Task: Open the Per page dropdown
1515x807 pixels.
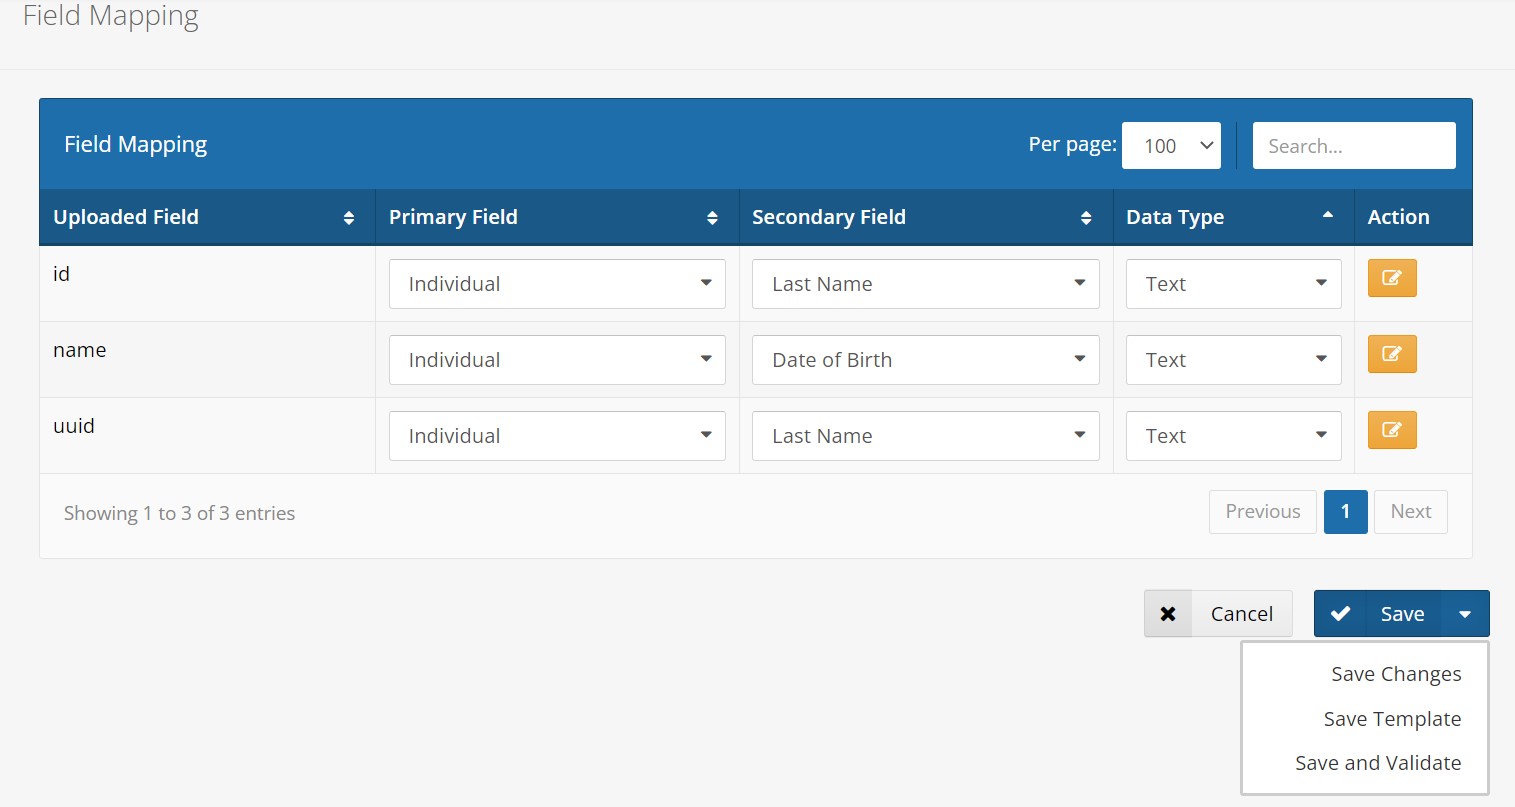Action: [x=1171, y=146]
